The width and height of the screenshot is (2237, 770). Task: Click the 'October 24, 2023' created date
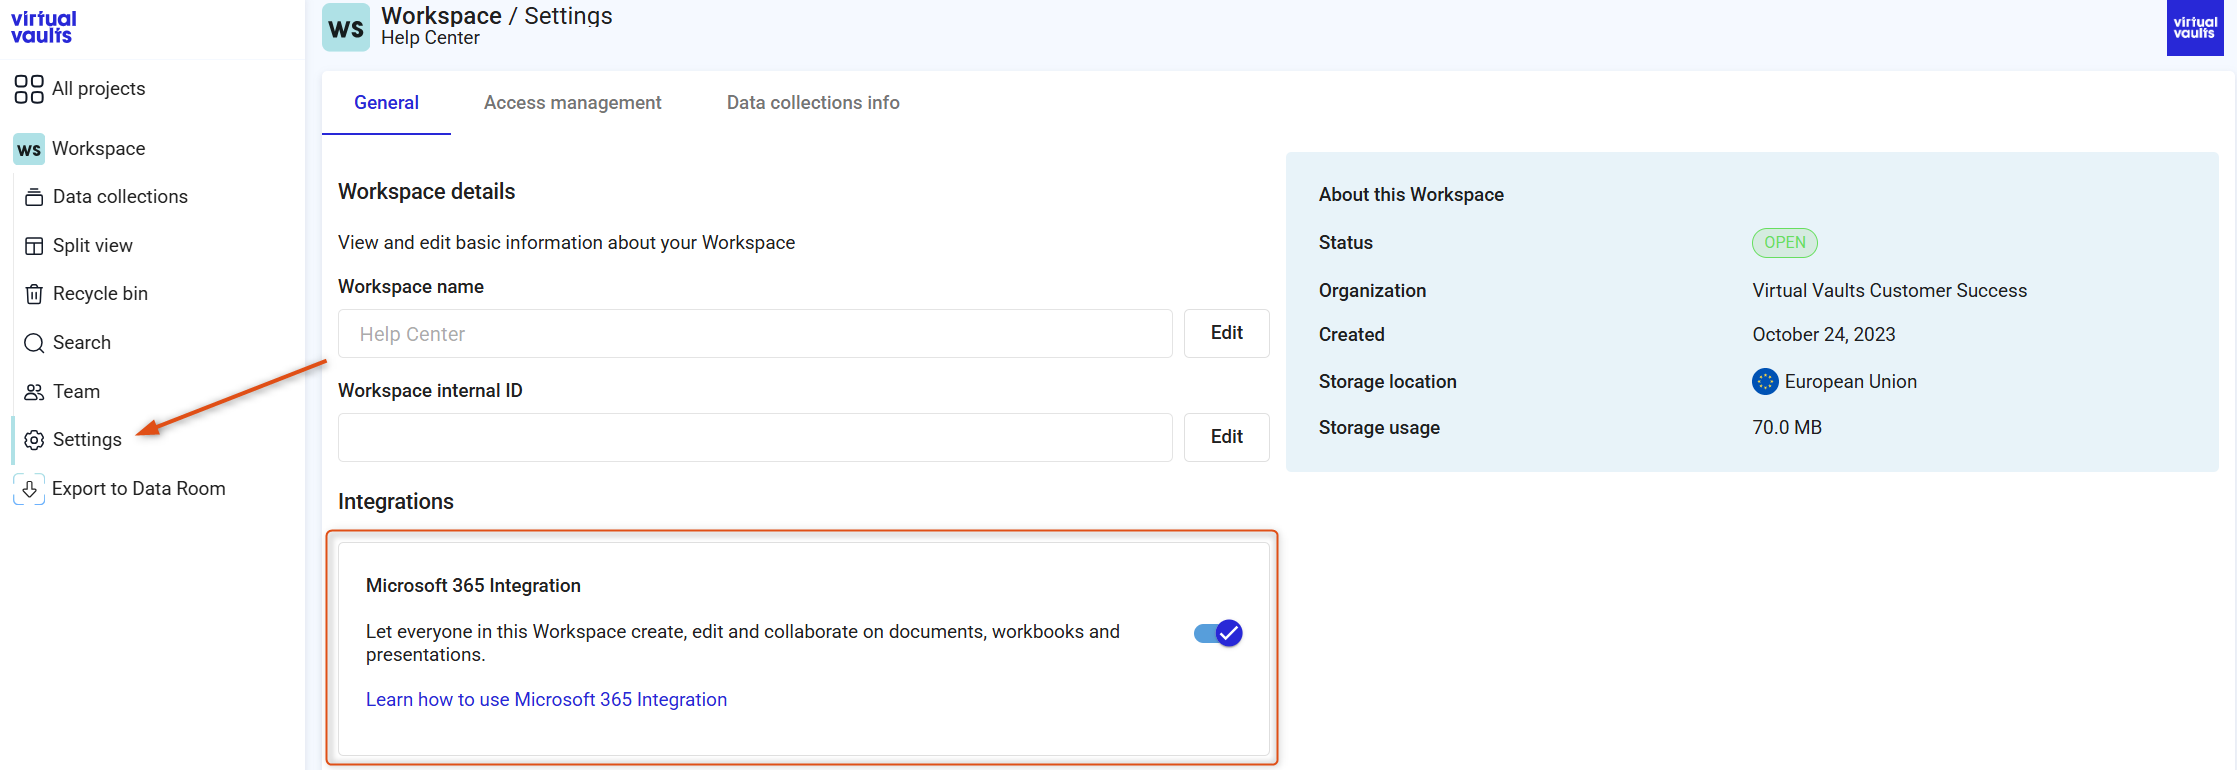click(1823, 335)
